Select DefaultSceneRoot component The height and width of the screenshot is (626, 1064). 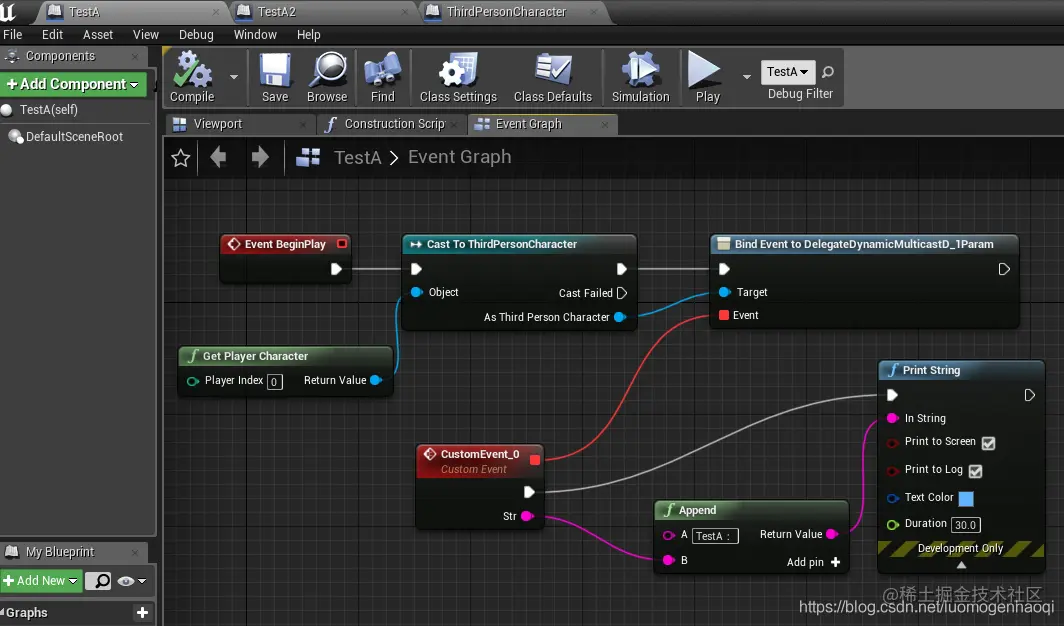pos(66,137)
